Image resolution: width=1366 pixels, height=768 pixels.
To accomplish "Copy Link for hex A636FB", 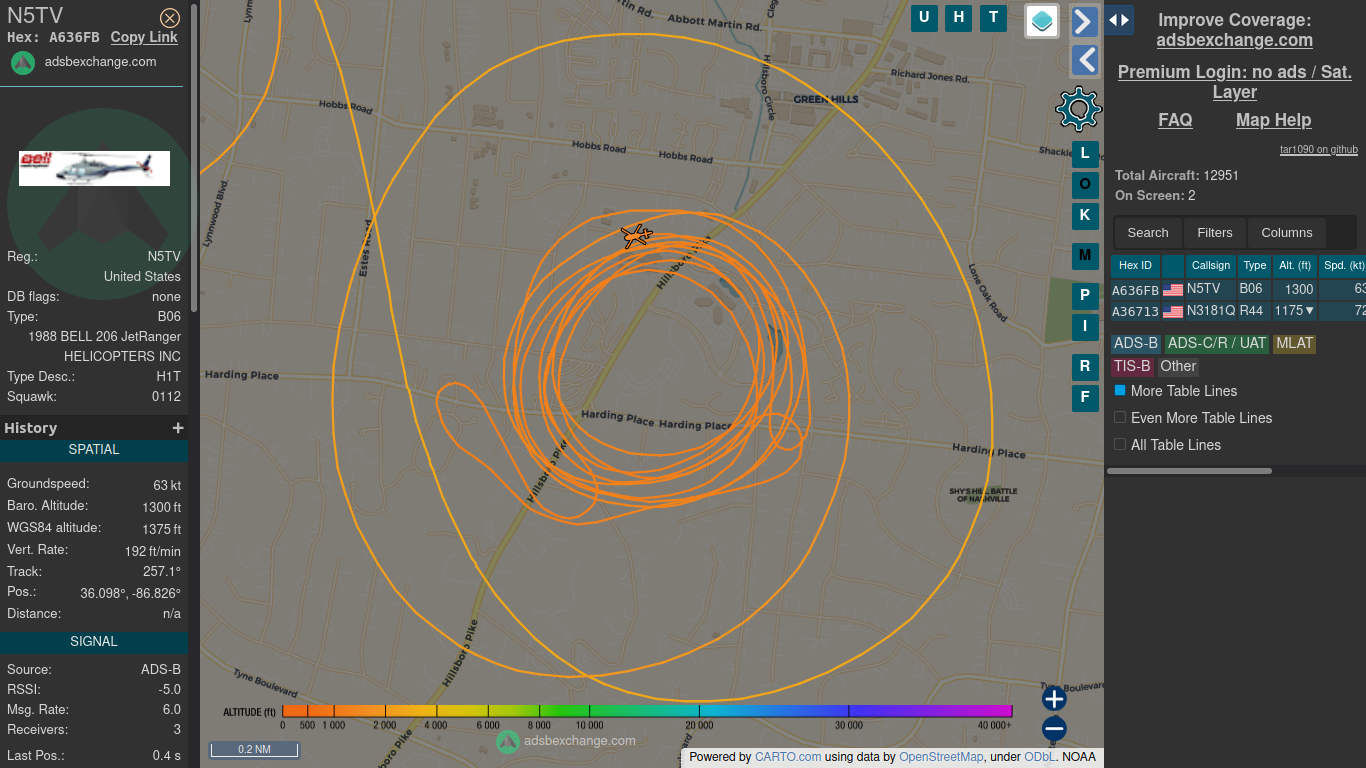I will 144,37.
